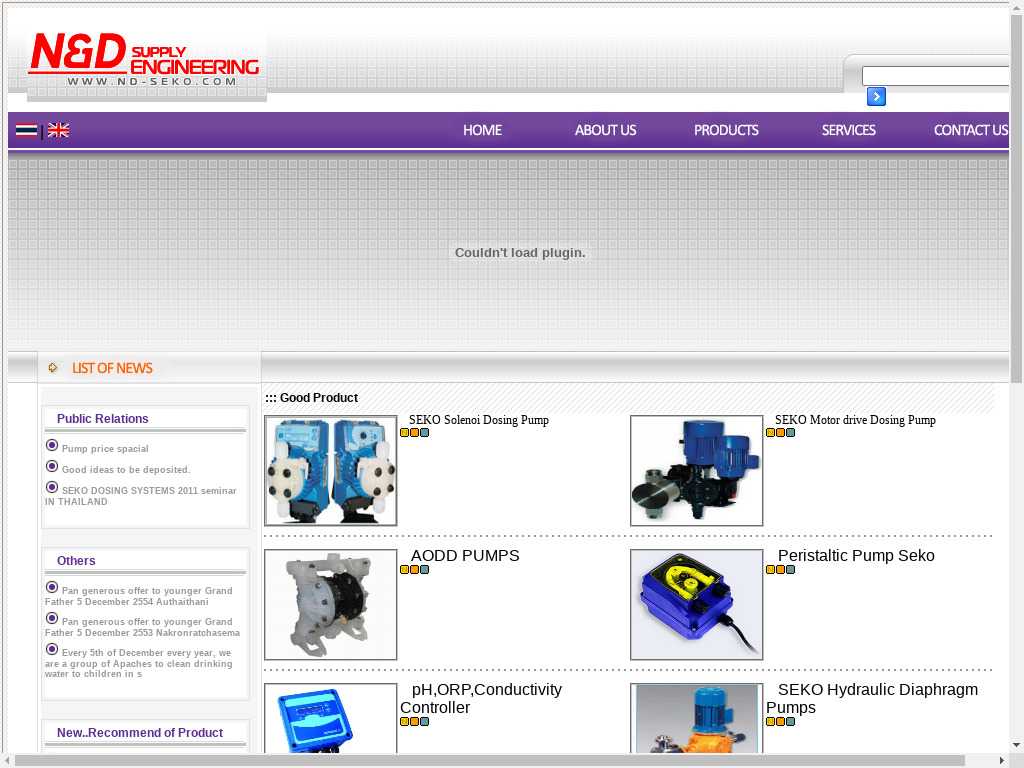
Task: Open the SEKO Motor drive Dosing Pump image
Action: point(696,470)
